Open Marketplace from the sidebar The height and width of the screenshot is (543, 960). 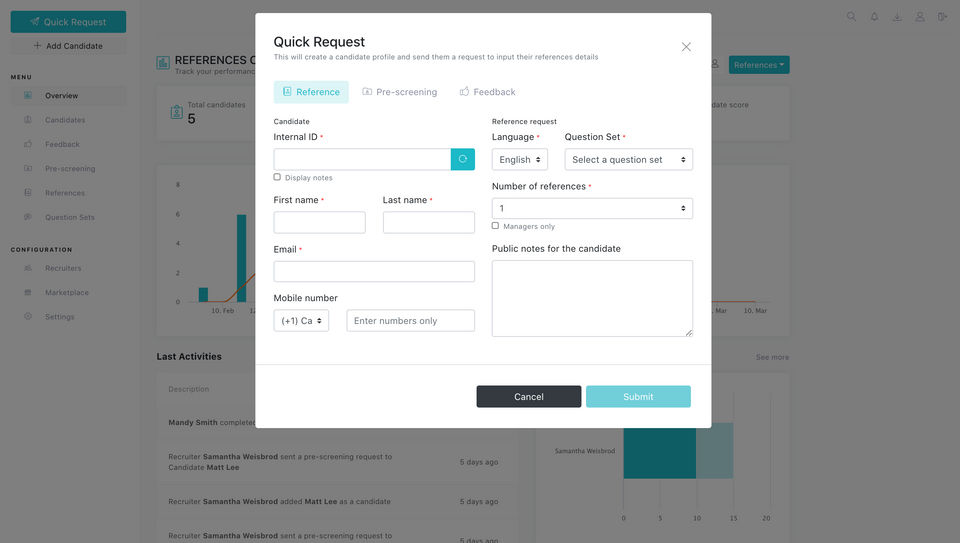point(67,293)
